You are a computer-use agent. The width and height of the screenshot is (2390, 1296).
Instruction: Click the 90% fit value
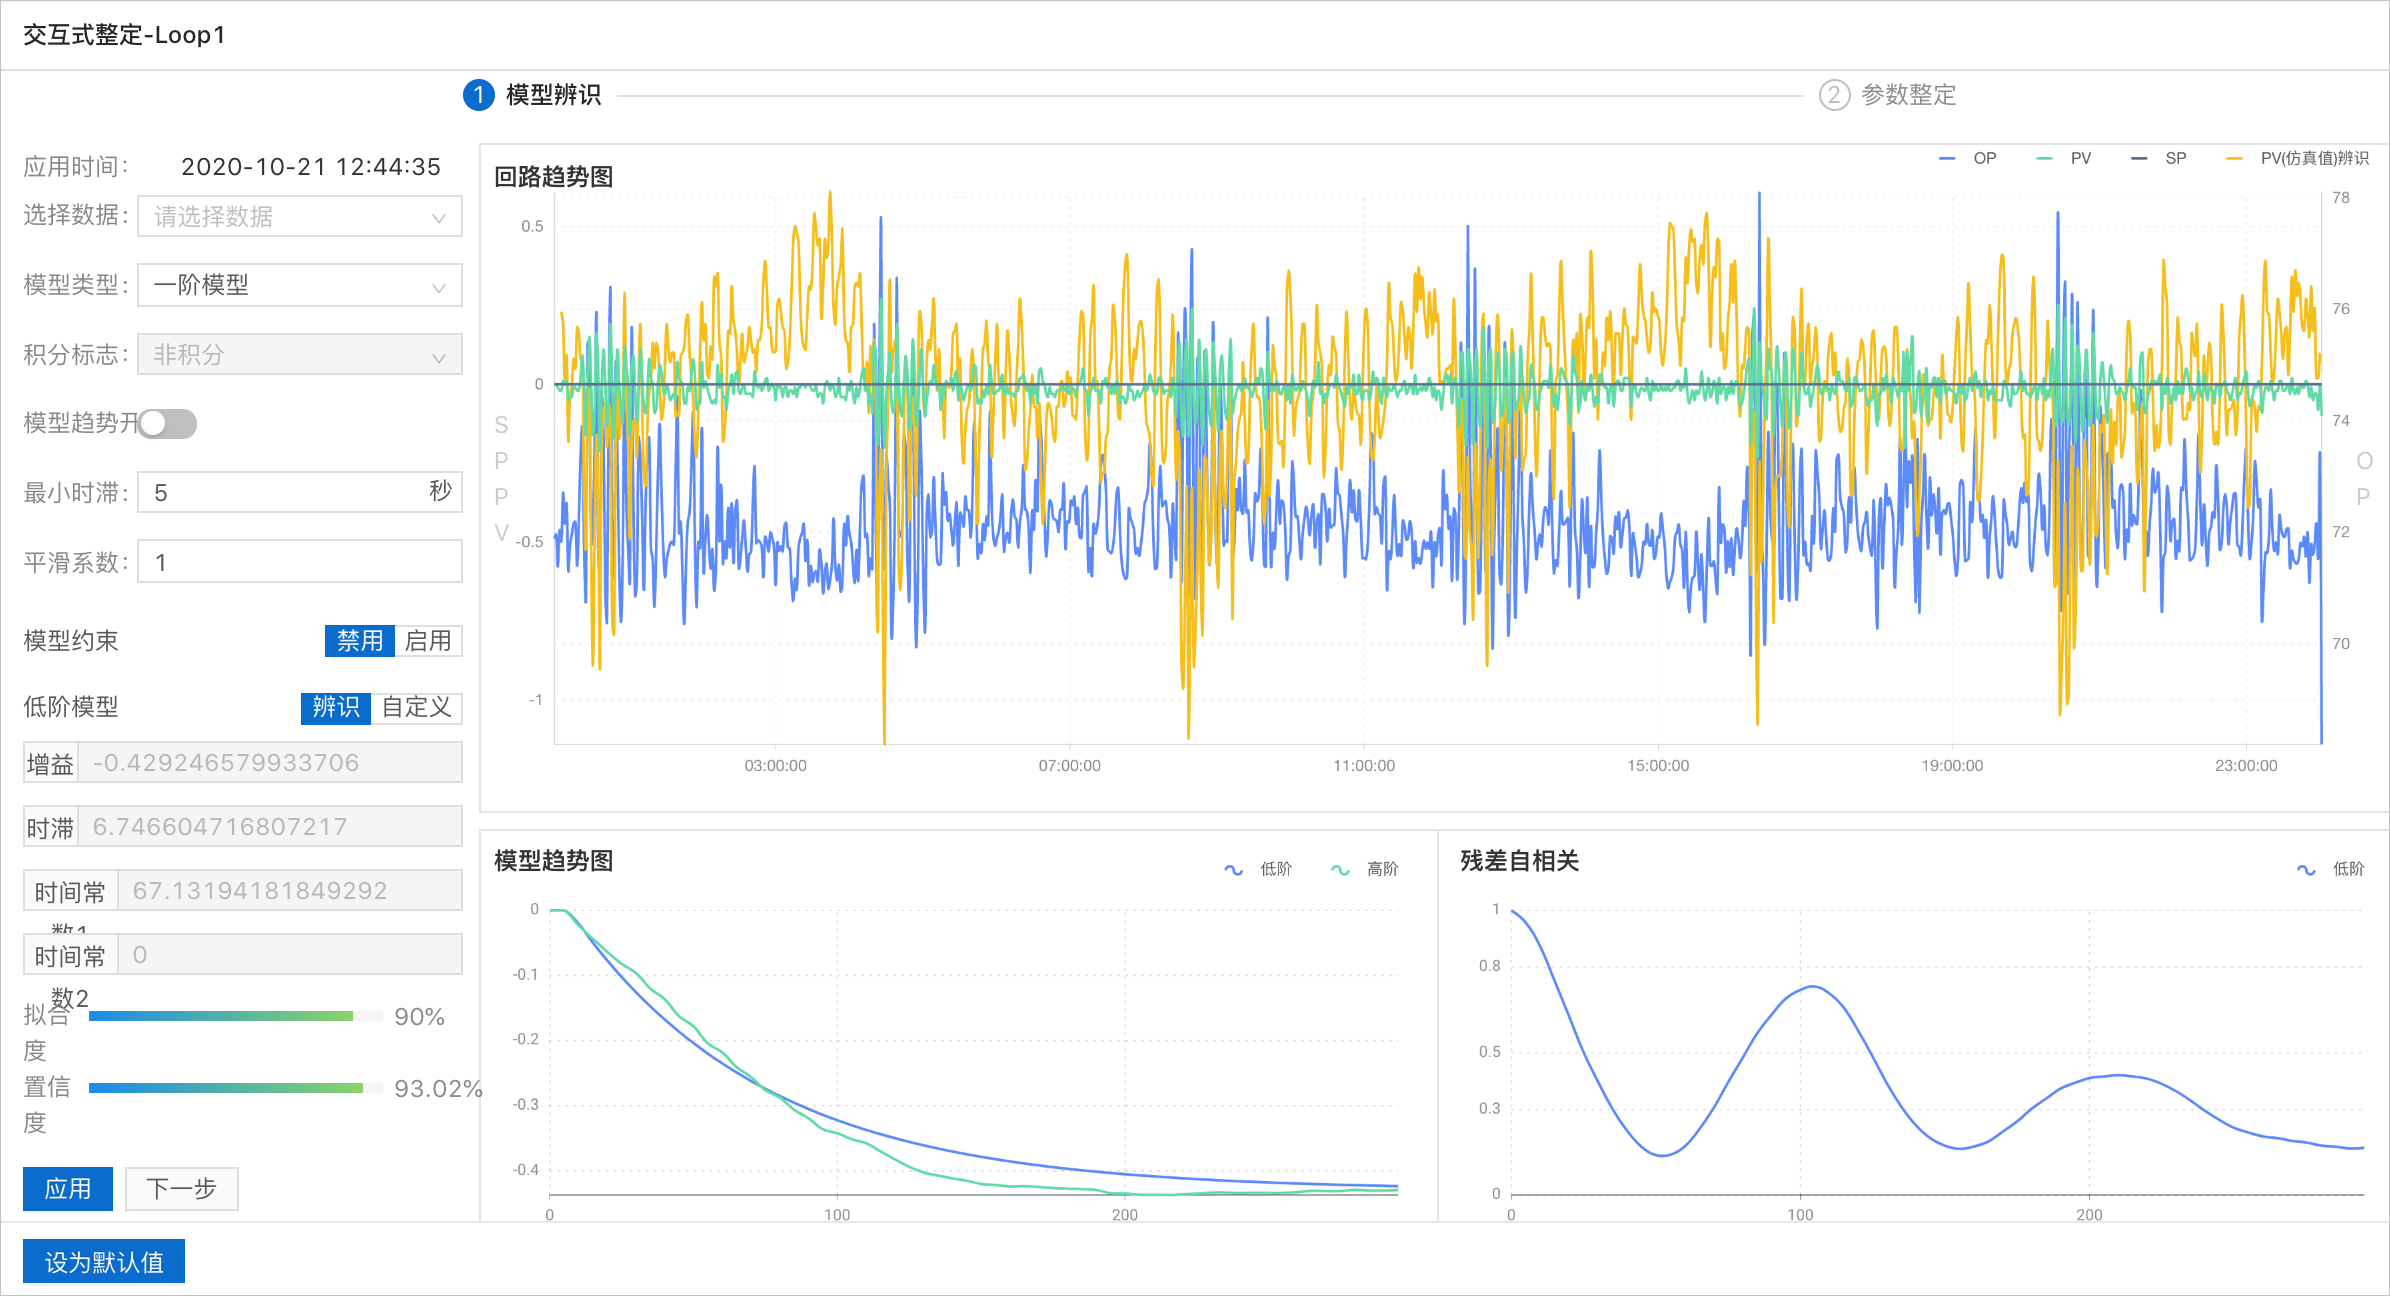coord(419,1017)
